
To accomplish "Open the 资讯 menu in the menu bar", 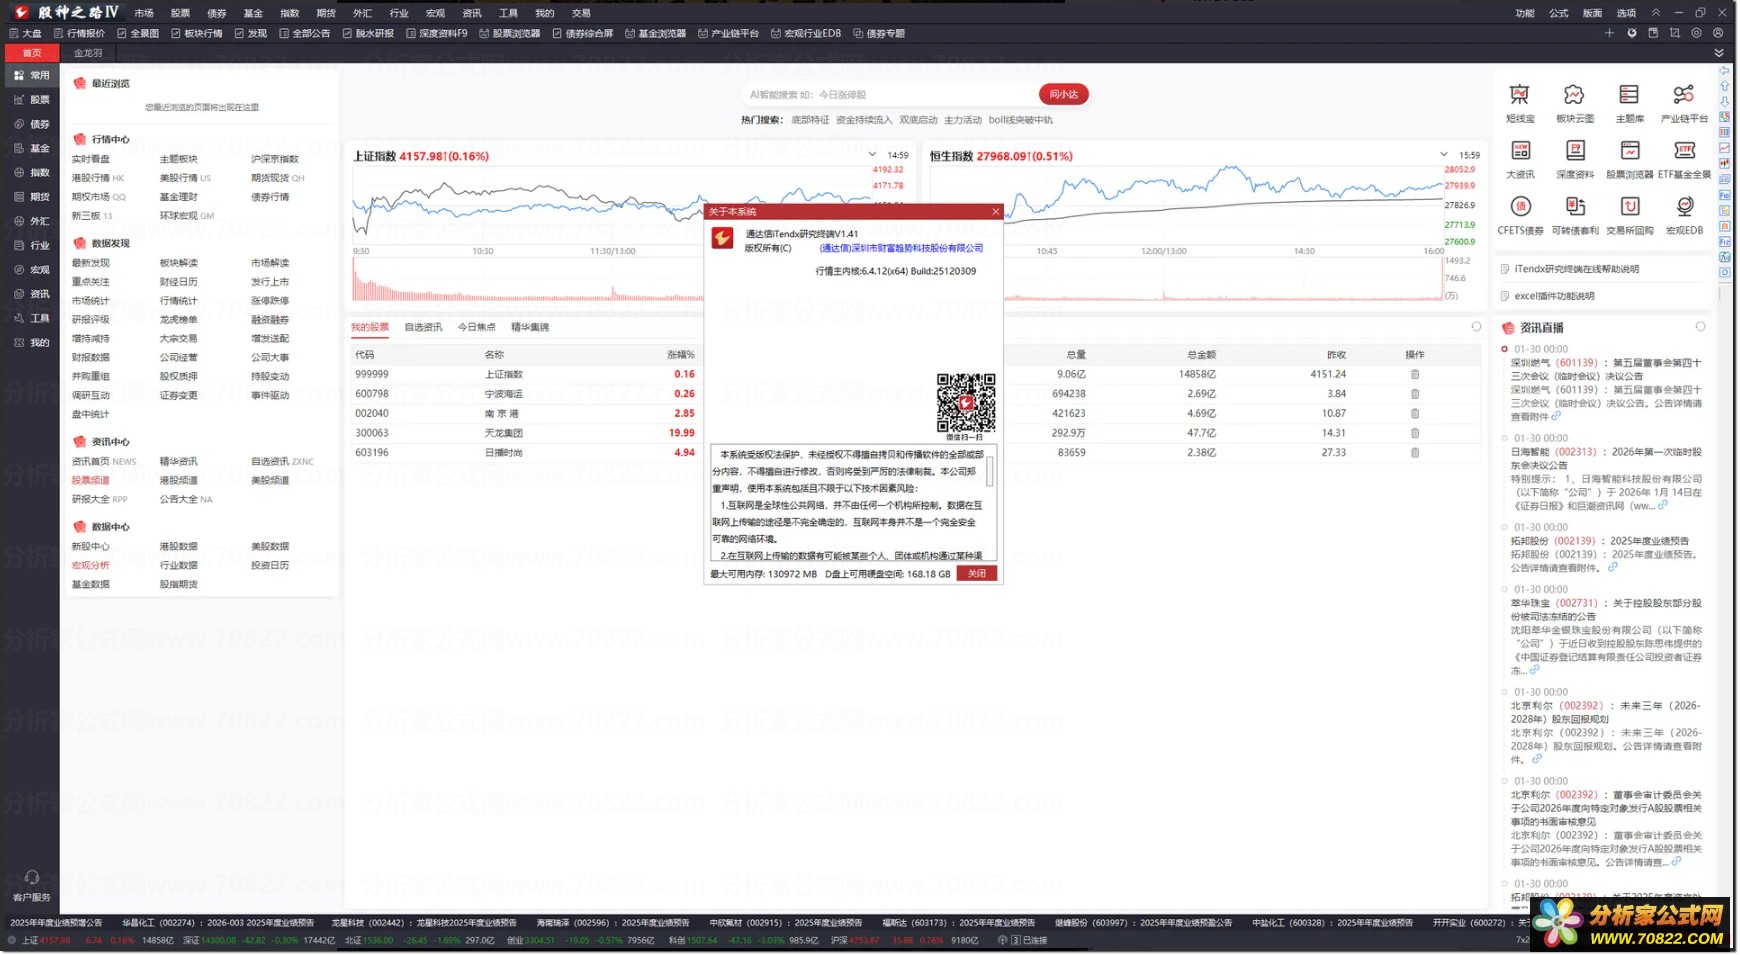I will 472,13.
